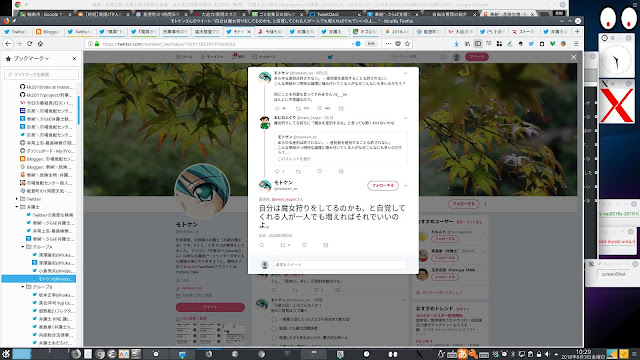Viewport: 640px width, 360px height.
Task: Click the Twitter Home nav item
Action: coord(184,57)
